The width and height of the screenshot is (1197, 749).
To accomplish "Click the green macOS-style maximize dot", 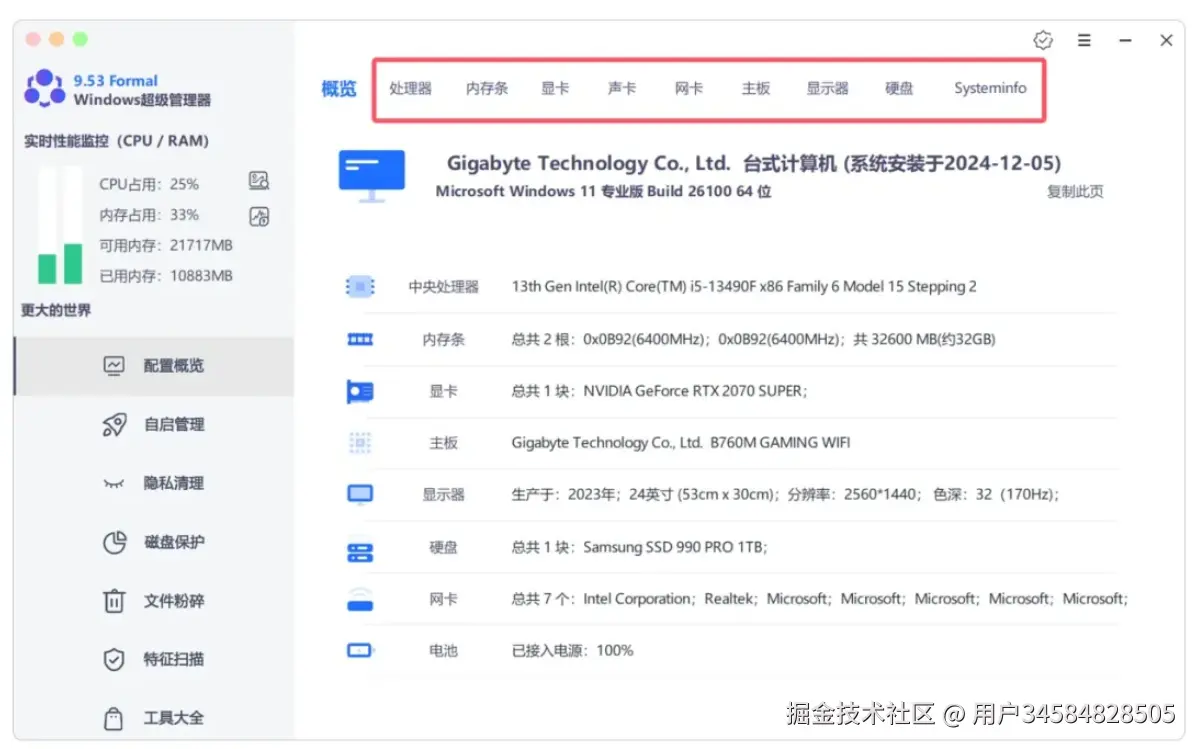I will click(80, 39).
